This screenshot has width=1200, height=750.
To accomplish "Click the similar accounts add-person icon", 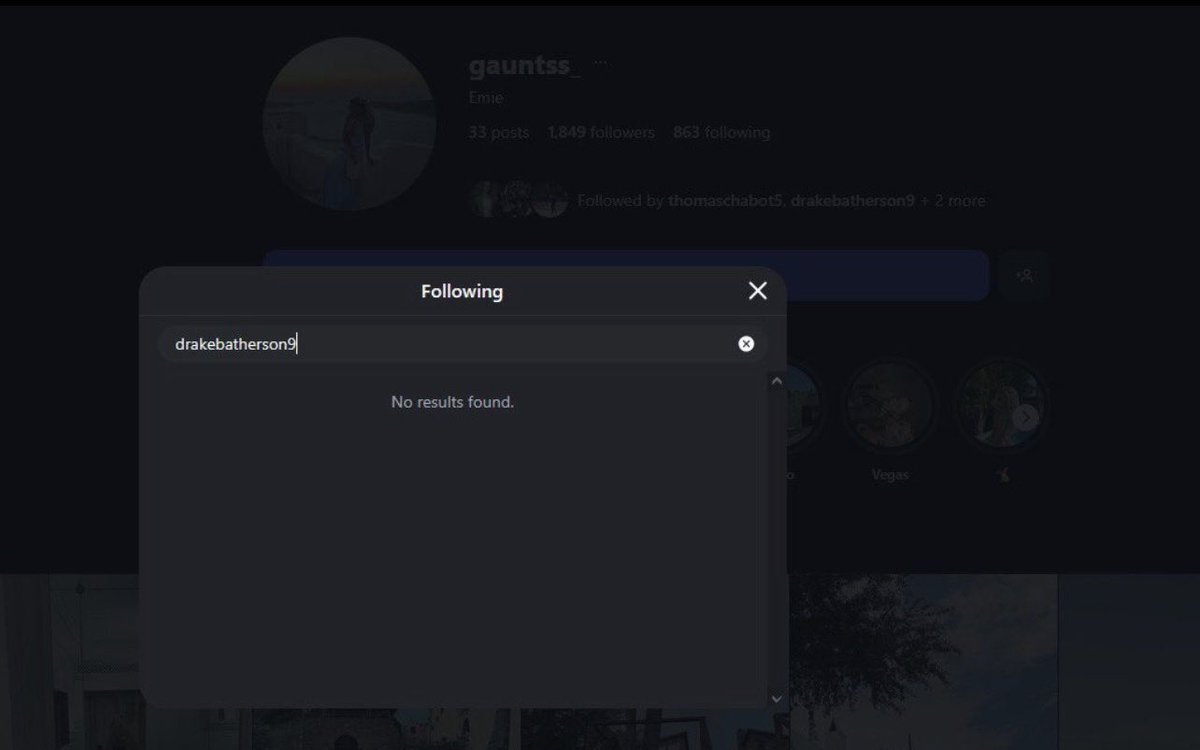I will (1024, 275).
